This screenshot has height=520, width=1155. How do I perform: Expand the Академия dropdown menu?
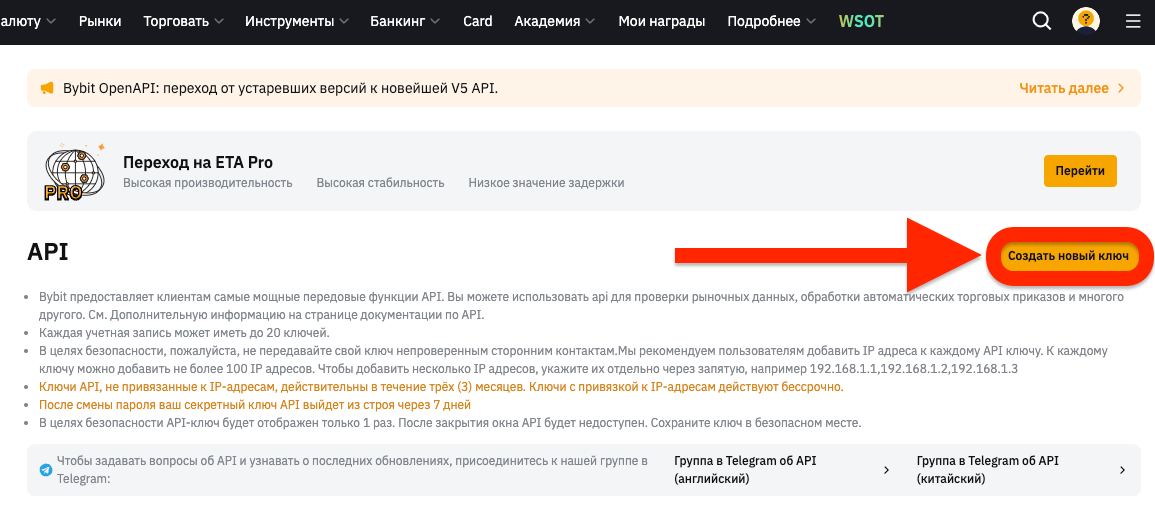555,21
